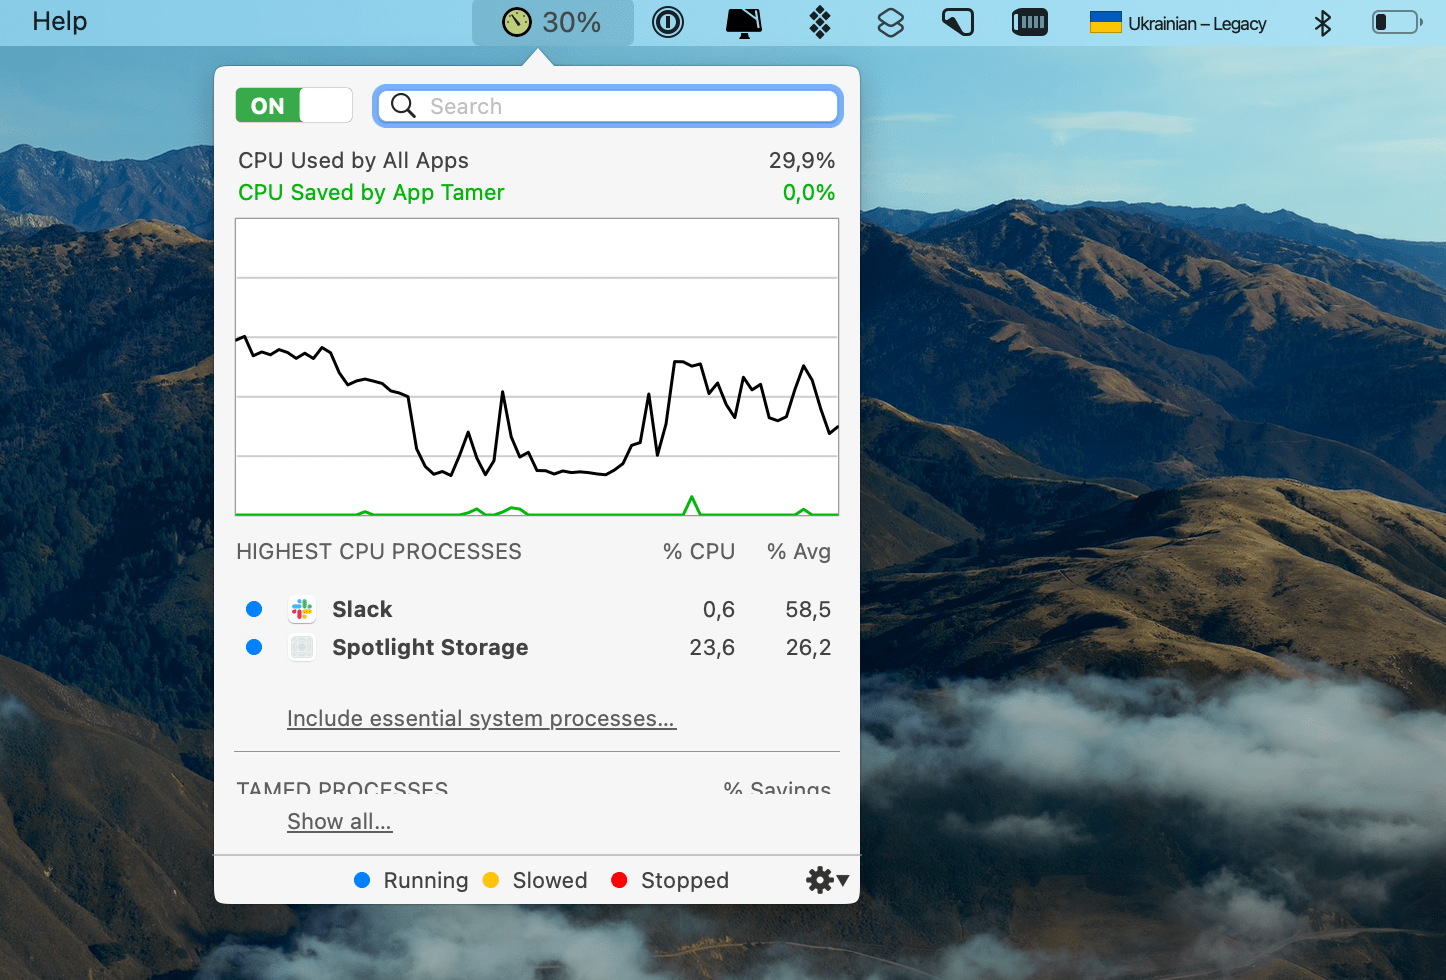Click the % Avg column header
This screenshot has height=980, width=1446.
click(799, 551)
